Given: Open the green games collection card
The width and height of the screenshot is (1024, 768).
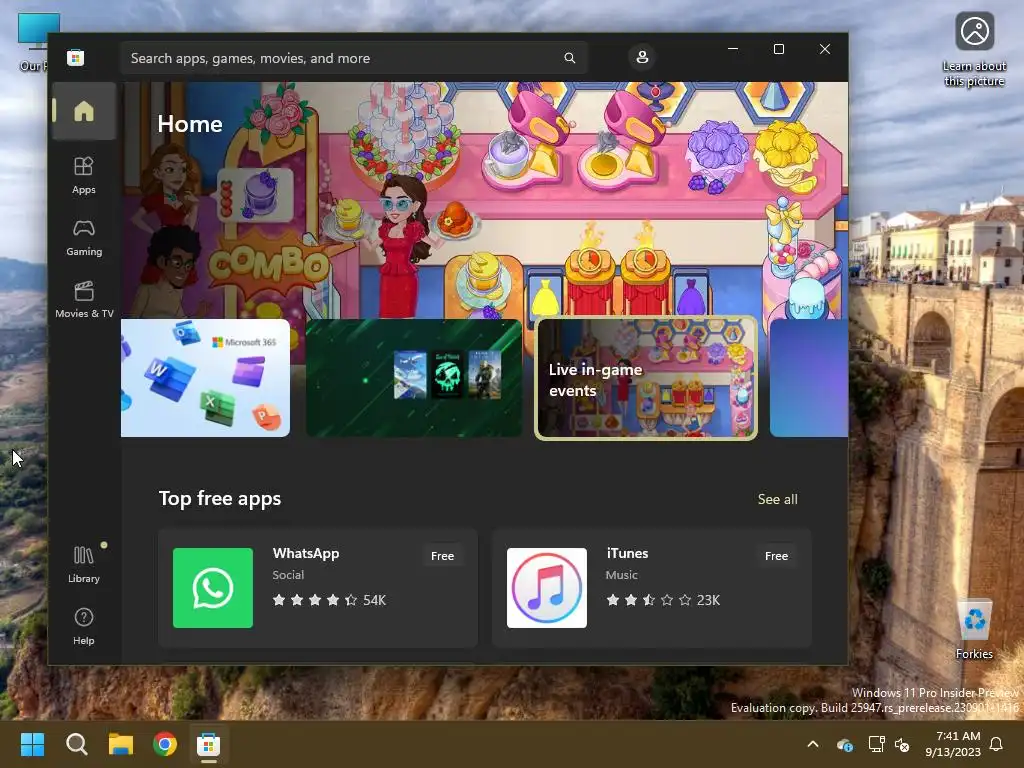Looking at the screenshot, I should [x=414, y=377].
